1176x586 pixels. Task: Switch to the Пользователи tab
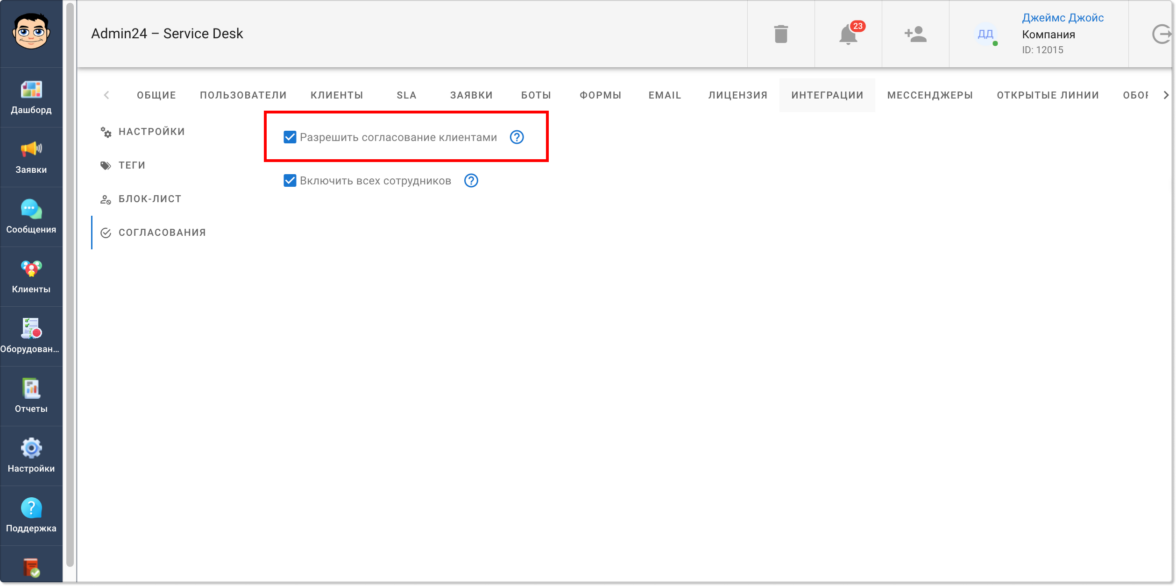(243, 95)
